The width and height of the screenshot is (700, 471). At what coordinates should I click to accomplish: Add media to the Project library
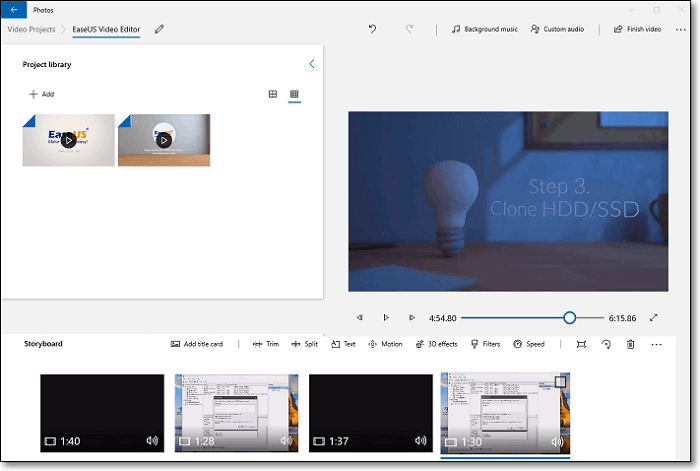tap(41, 94)
